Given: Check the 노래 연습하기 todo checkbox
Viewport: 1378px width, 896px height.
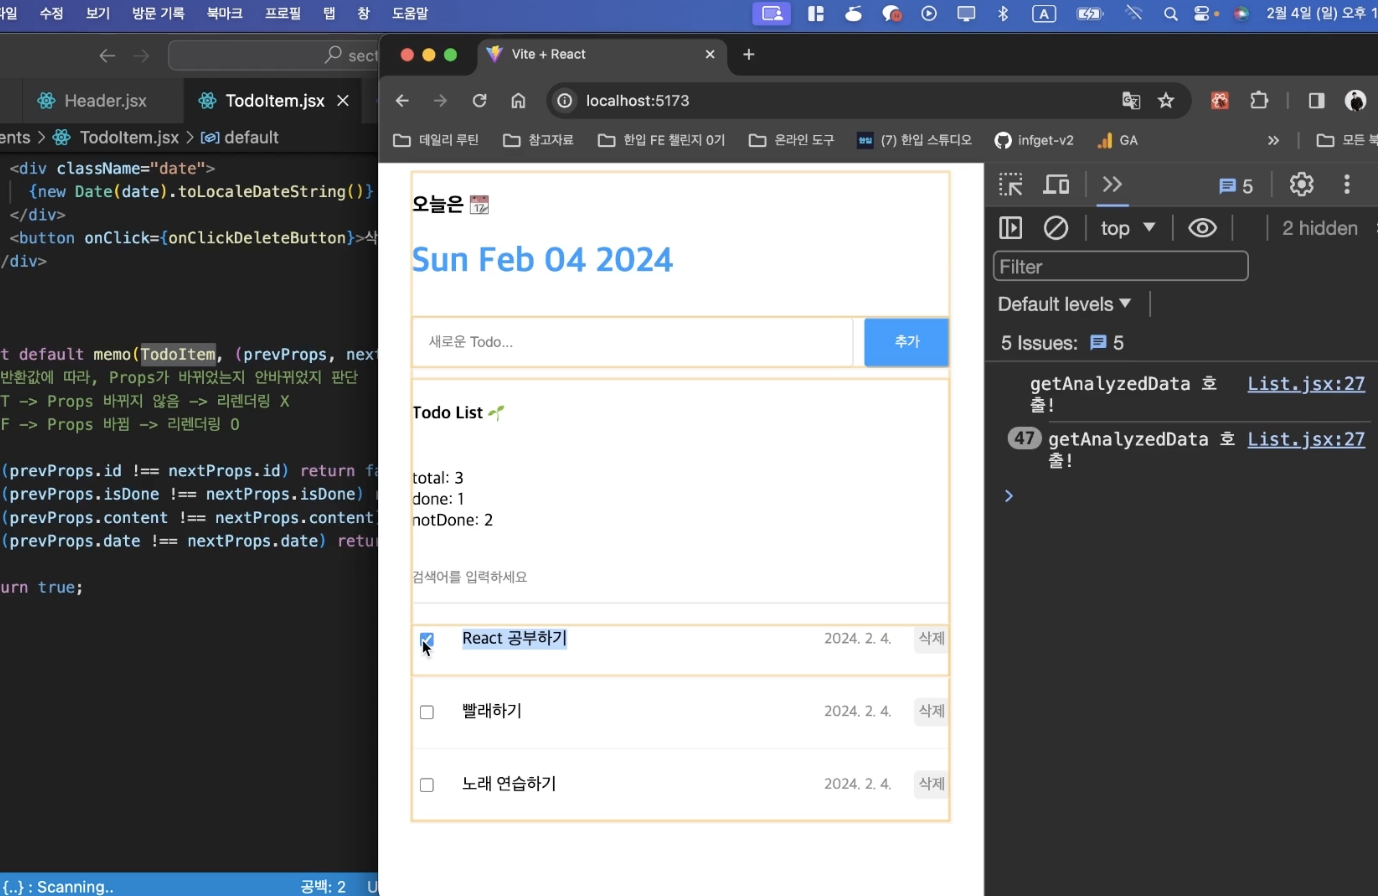Looking at the screenshot, I should click(427, 785).
